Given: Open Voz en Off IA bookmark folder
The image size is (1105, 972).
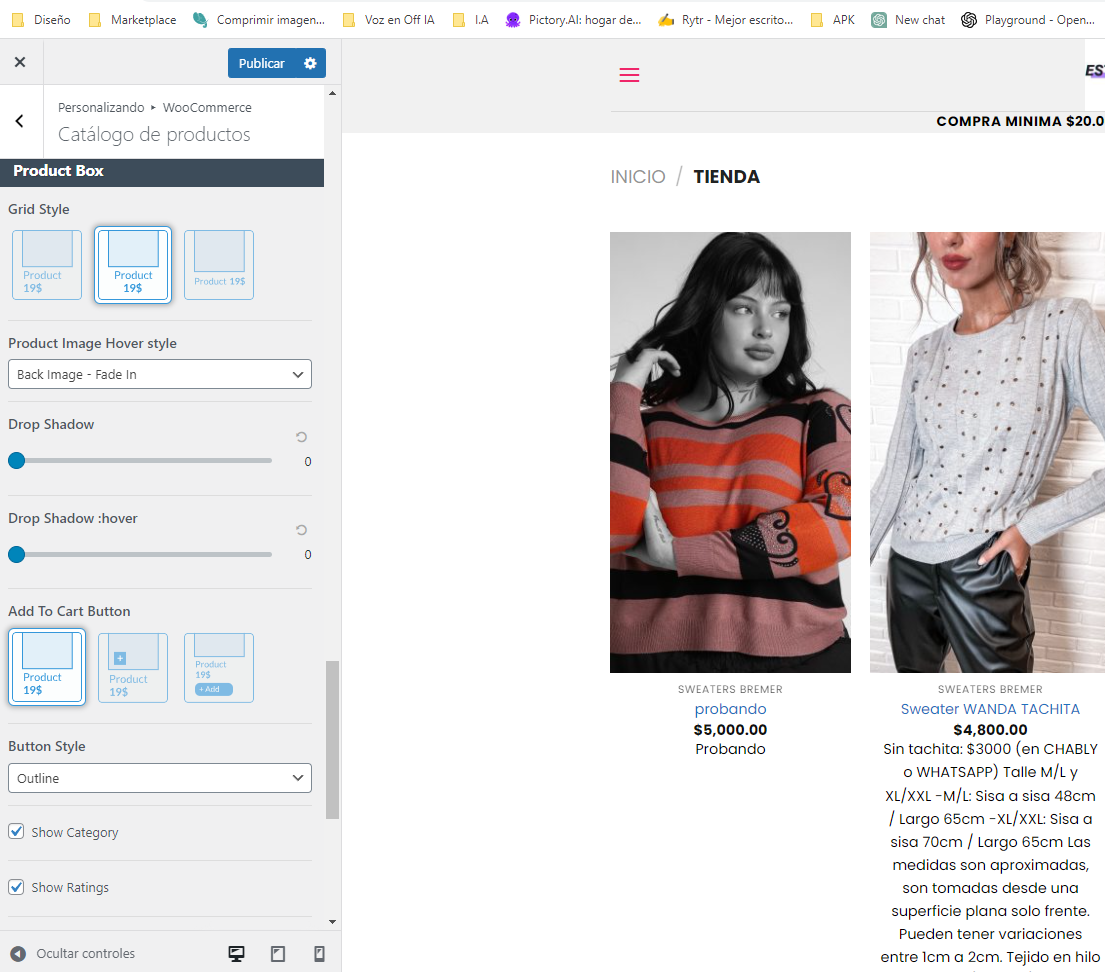Looking at the screenshot, I should (388, 20).
